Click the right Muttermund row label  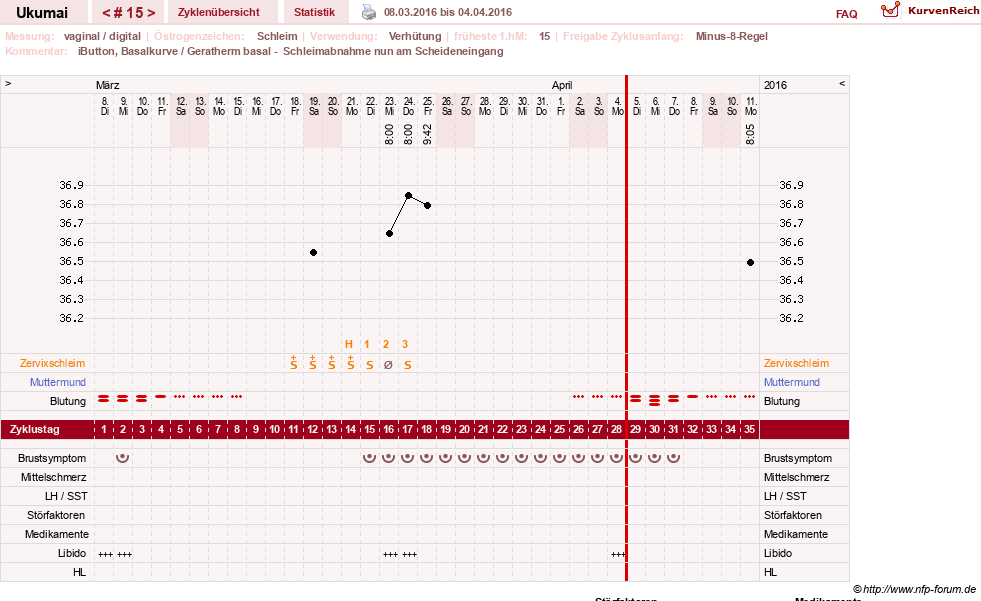[791, 382]
